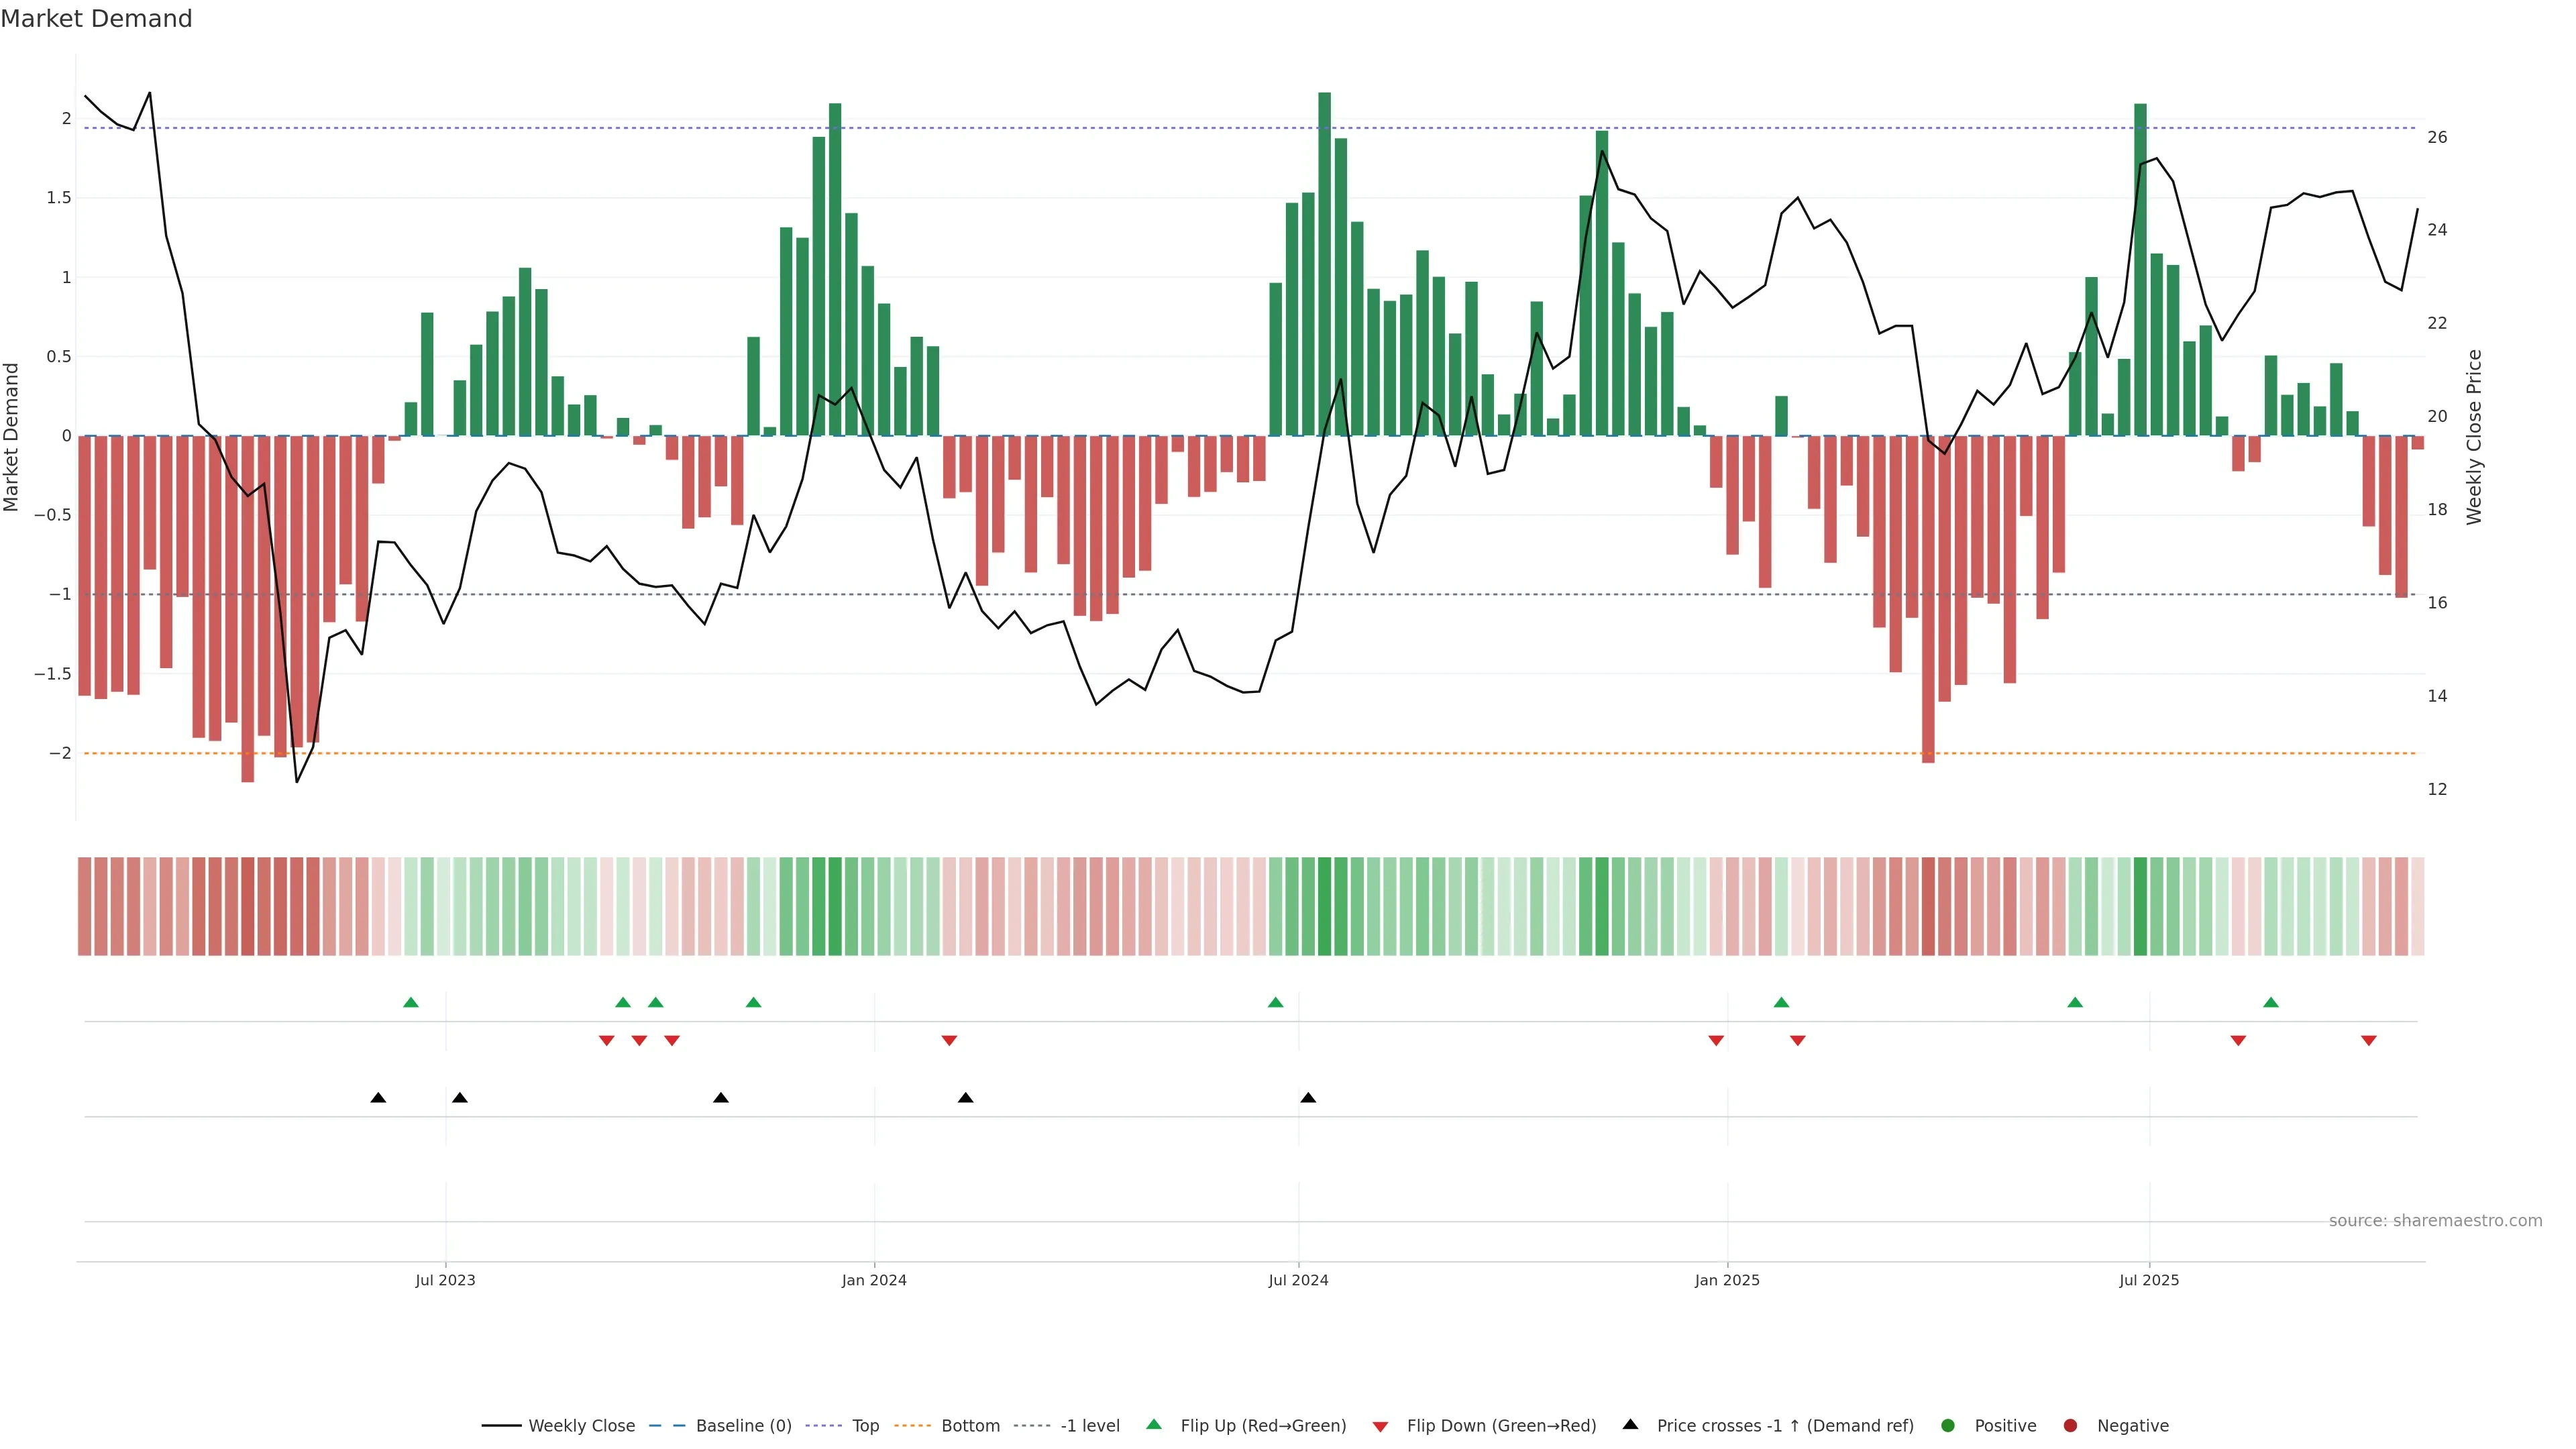
Task: Toggle the Baseline (0) legend entry
Action: tap(743, 1426)
